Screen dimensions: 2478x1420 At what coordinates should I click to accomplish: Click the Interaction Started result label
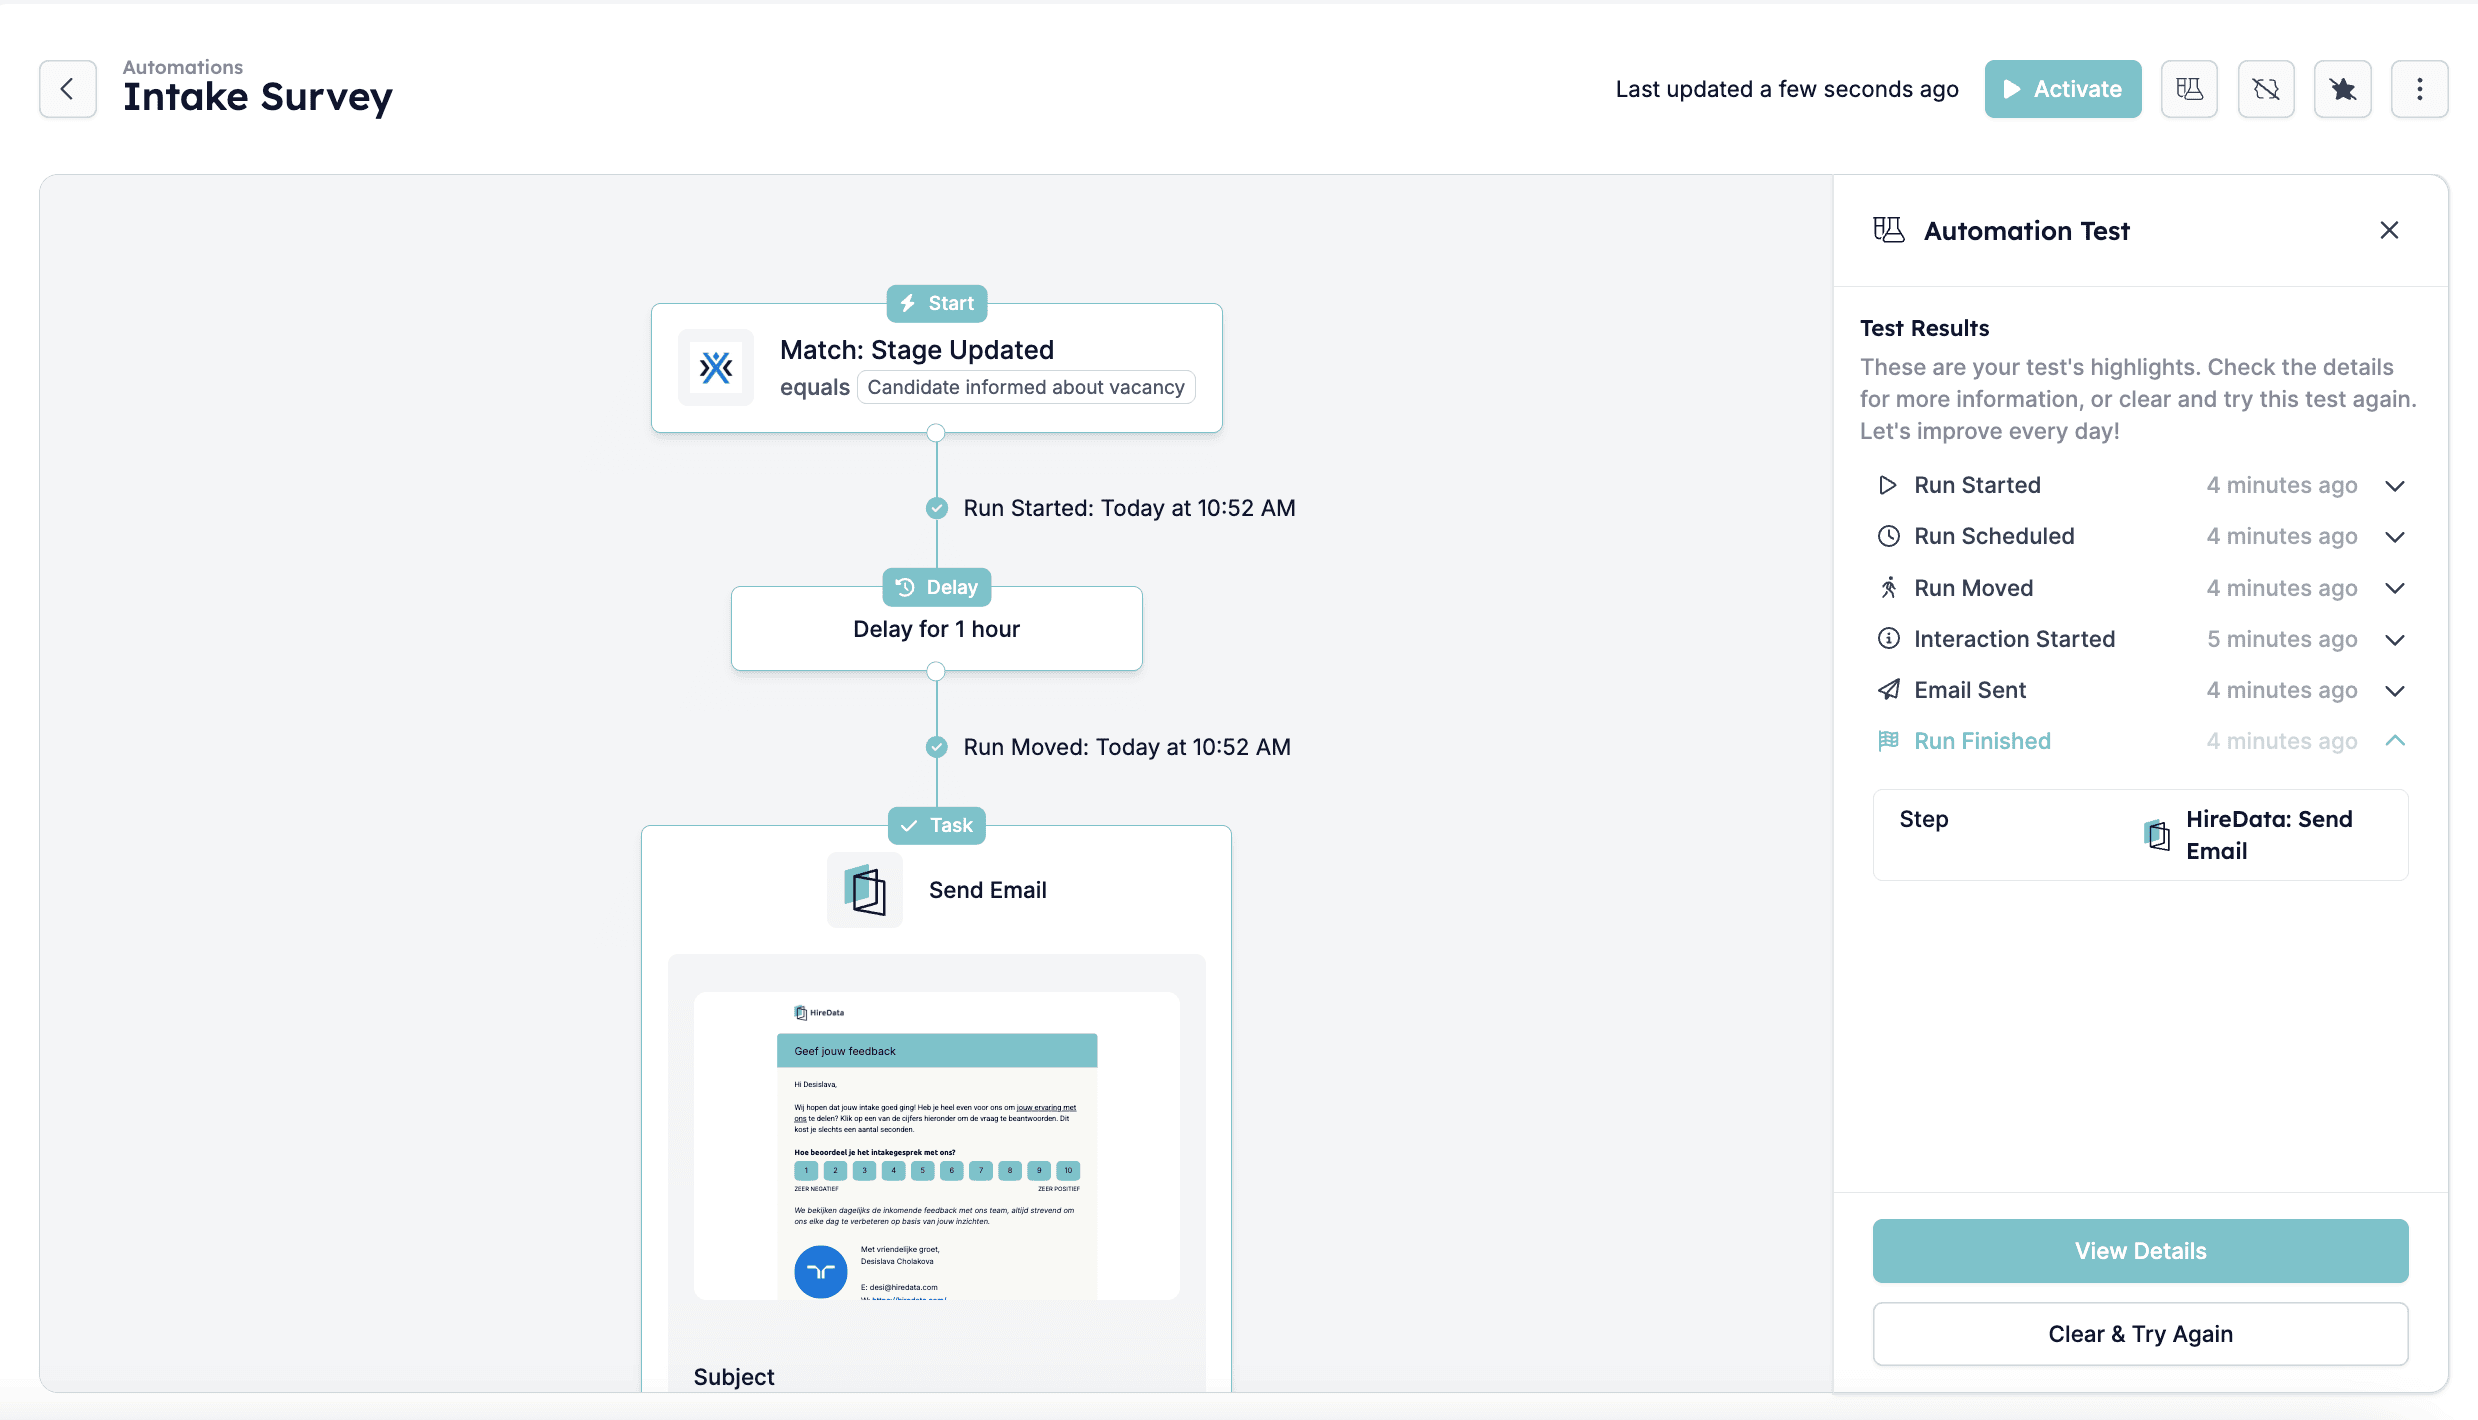coord(2015,639)
